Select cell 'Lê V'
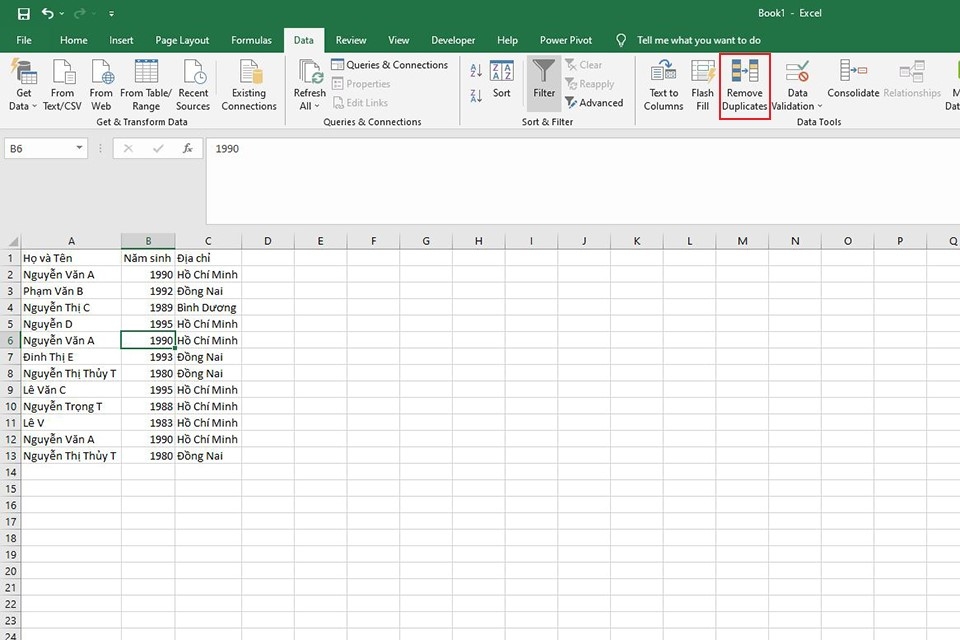The width and height of the screenshot is (960, 640). 71,423
